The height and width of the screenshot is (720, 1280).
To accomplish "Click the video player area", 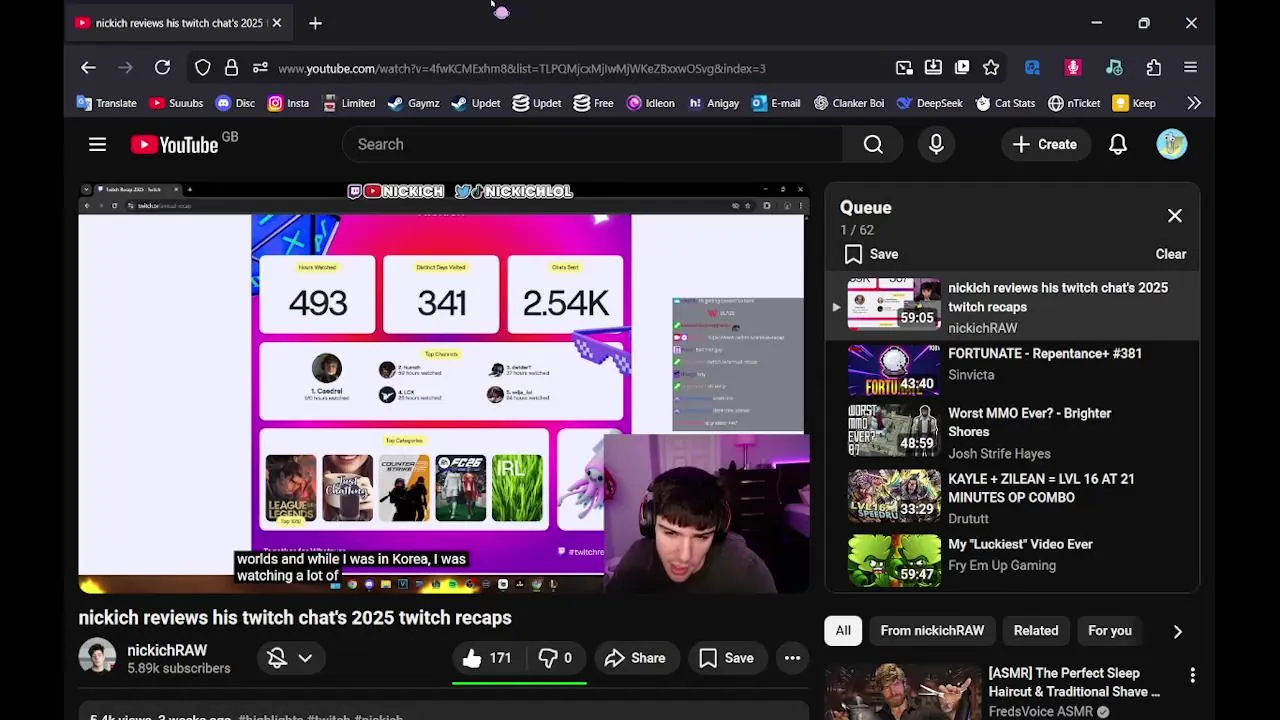I will click(x=443, y=388).
